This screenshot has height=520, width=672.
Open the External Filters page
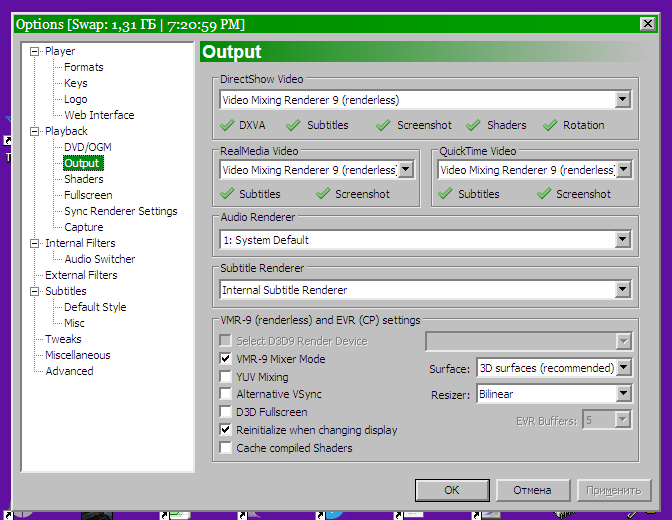[81, 275]
